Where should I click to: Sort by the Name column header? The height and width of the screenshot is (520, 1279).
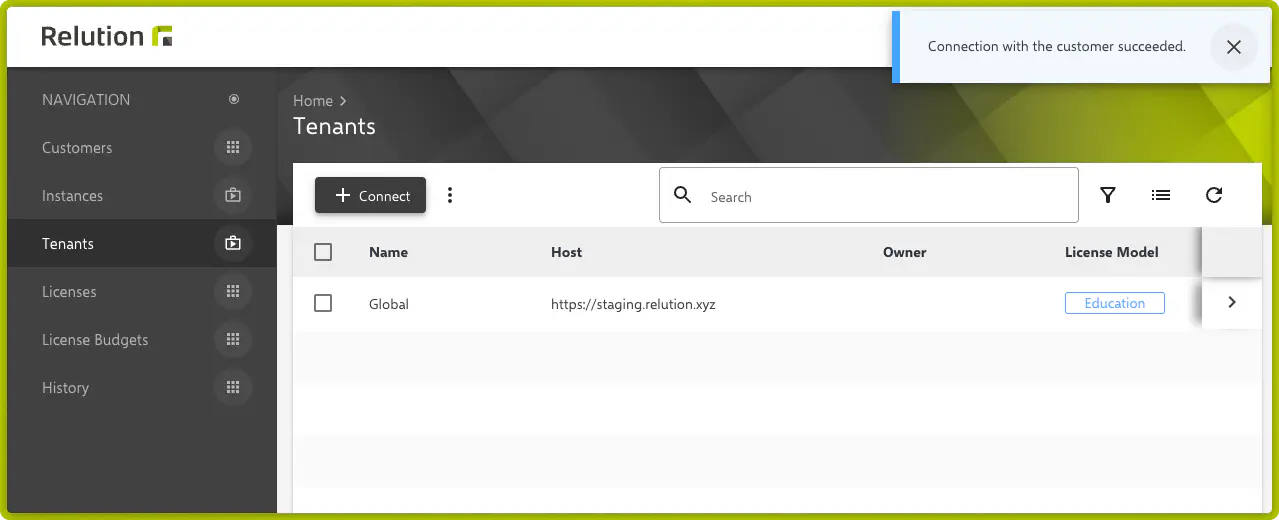point(388,252)
